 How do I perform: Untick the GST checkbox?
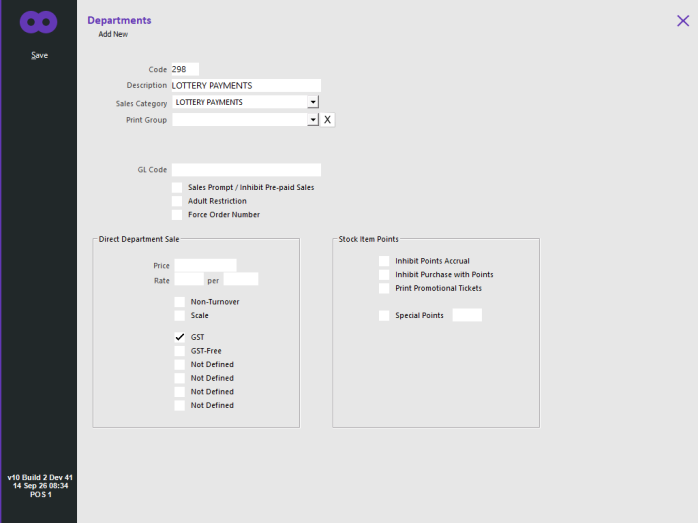180,337
